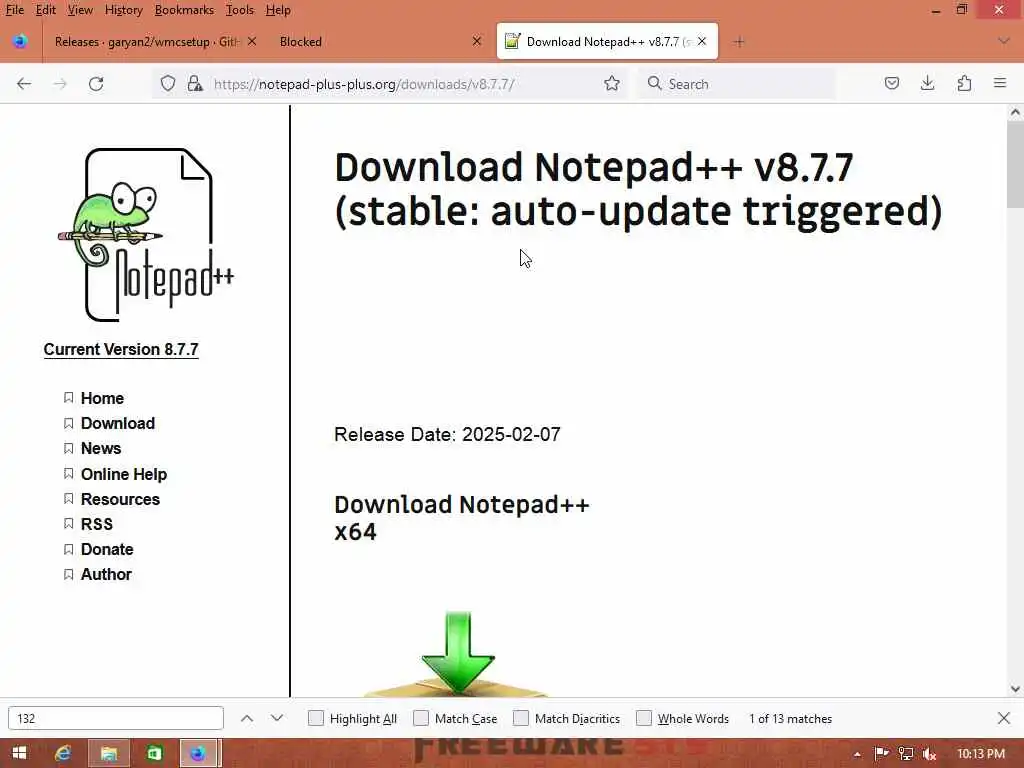1024x768 pixels.
Task: Open the News sidebar link
Action: point(101,449)
